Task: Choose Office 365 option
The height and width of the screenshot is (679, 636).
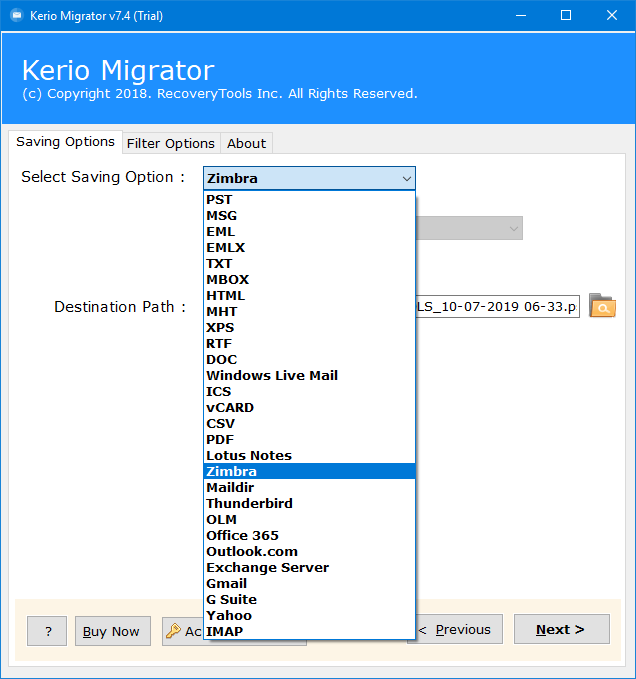Action: pyautogui.click(x=309, y=536)
